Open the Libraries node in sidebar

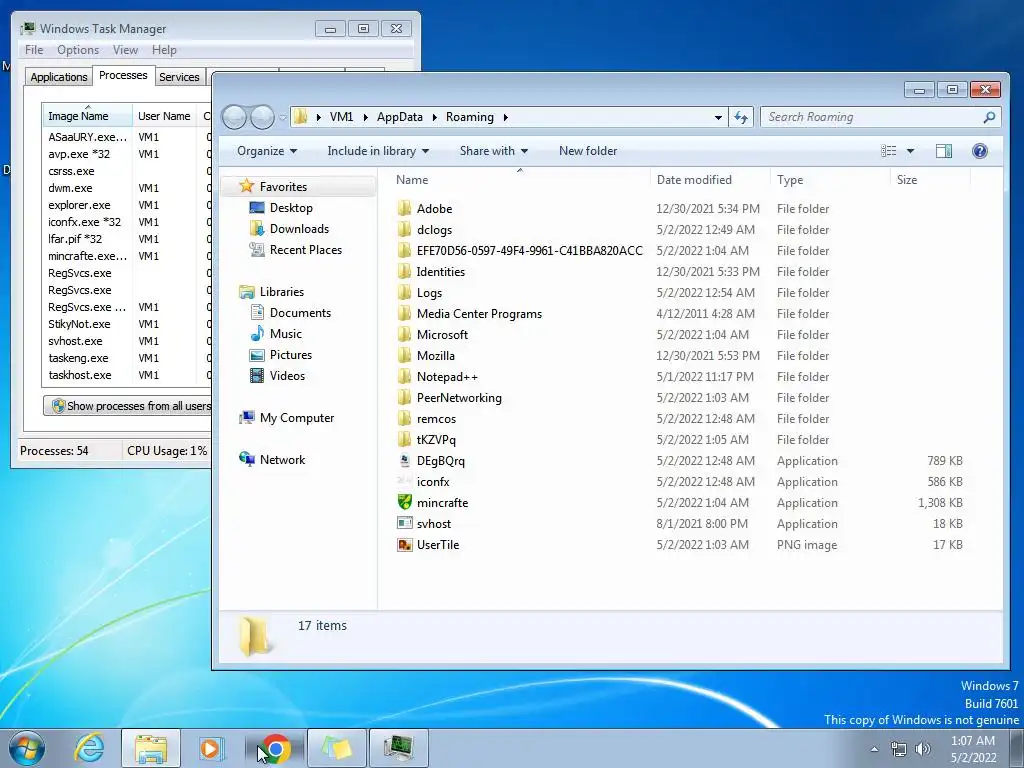point(272,291)
